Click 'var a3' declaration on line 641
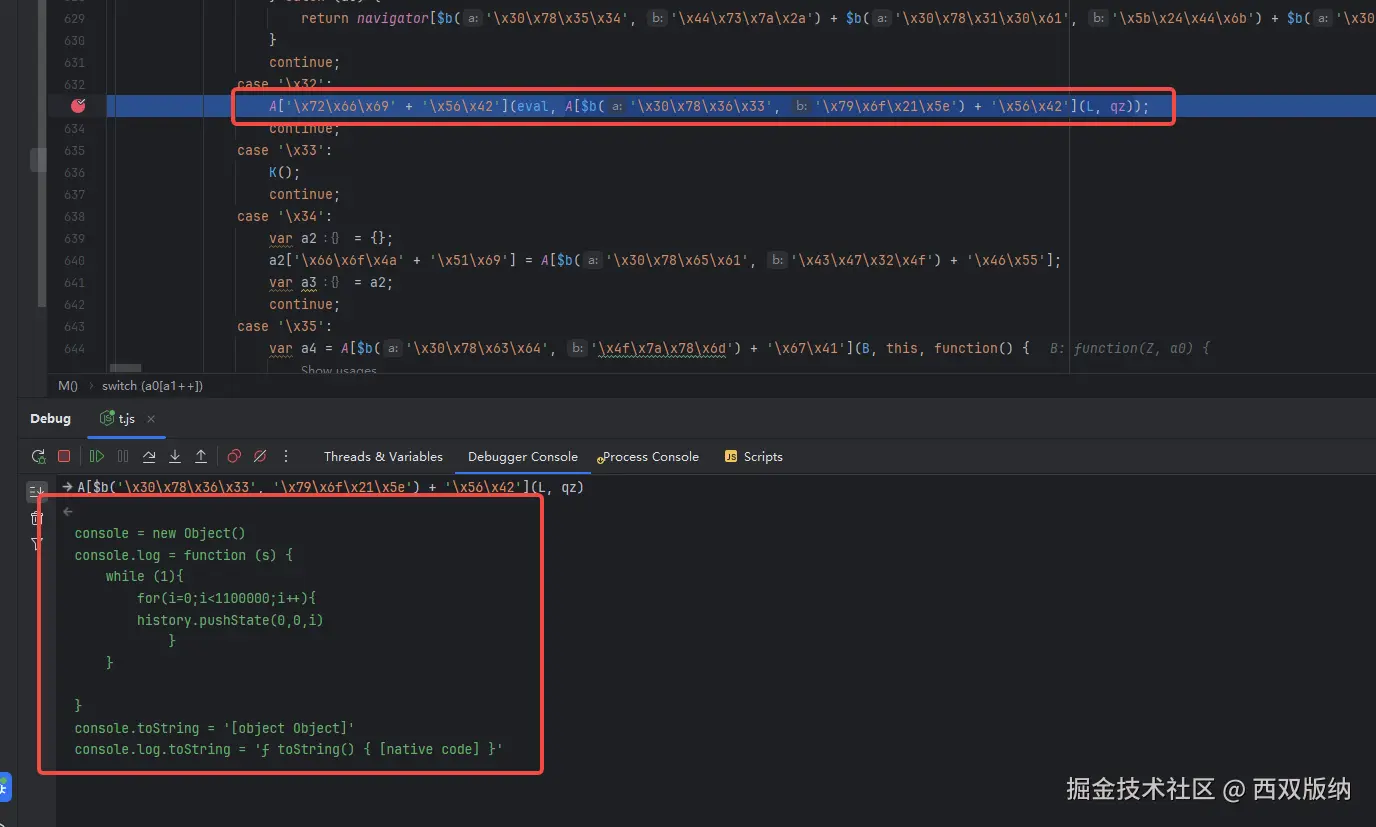 coord(293,282)
